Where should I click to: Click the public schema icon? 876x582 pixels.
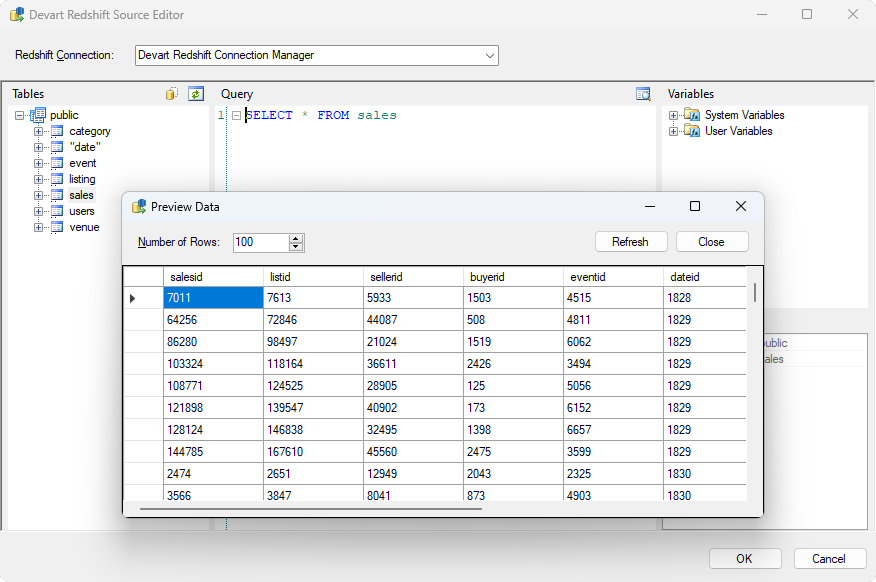pos(38,115)
